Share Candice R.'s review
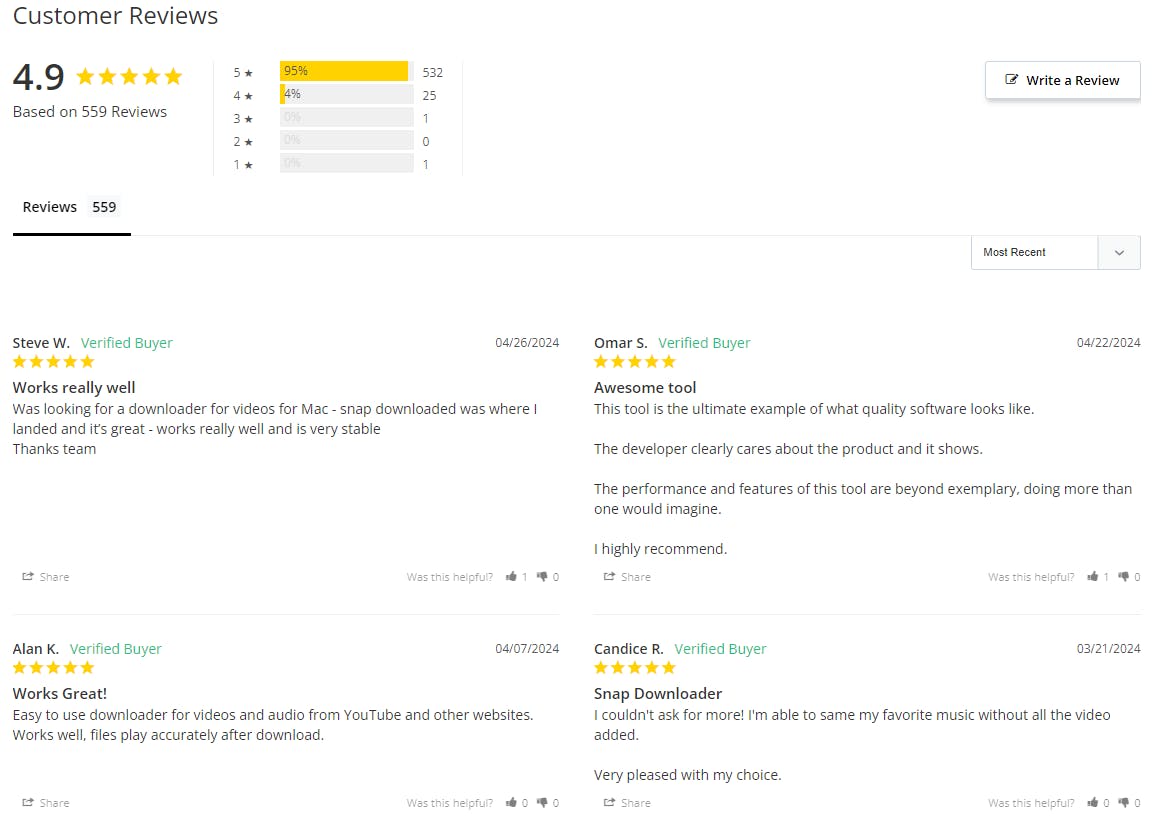This screenshot has width=1153, height=826. click(627, 802)
